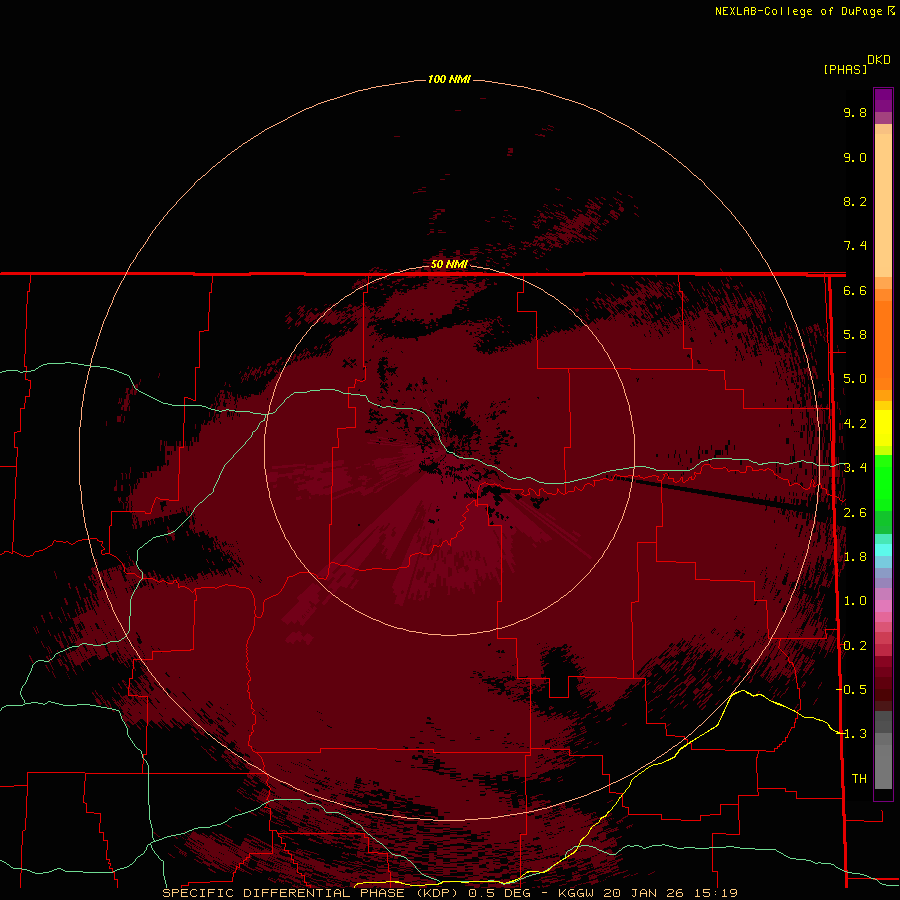900x900 pixels.
Task: Click the SPECIFIC DIFFERENTIAL PHASE (KDP) title text
Action: pos(311,893)
